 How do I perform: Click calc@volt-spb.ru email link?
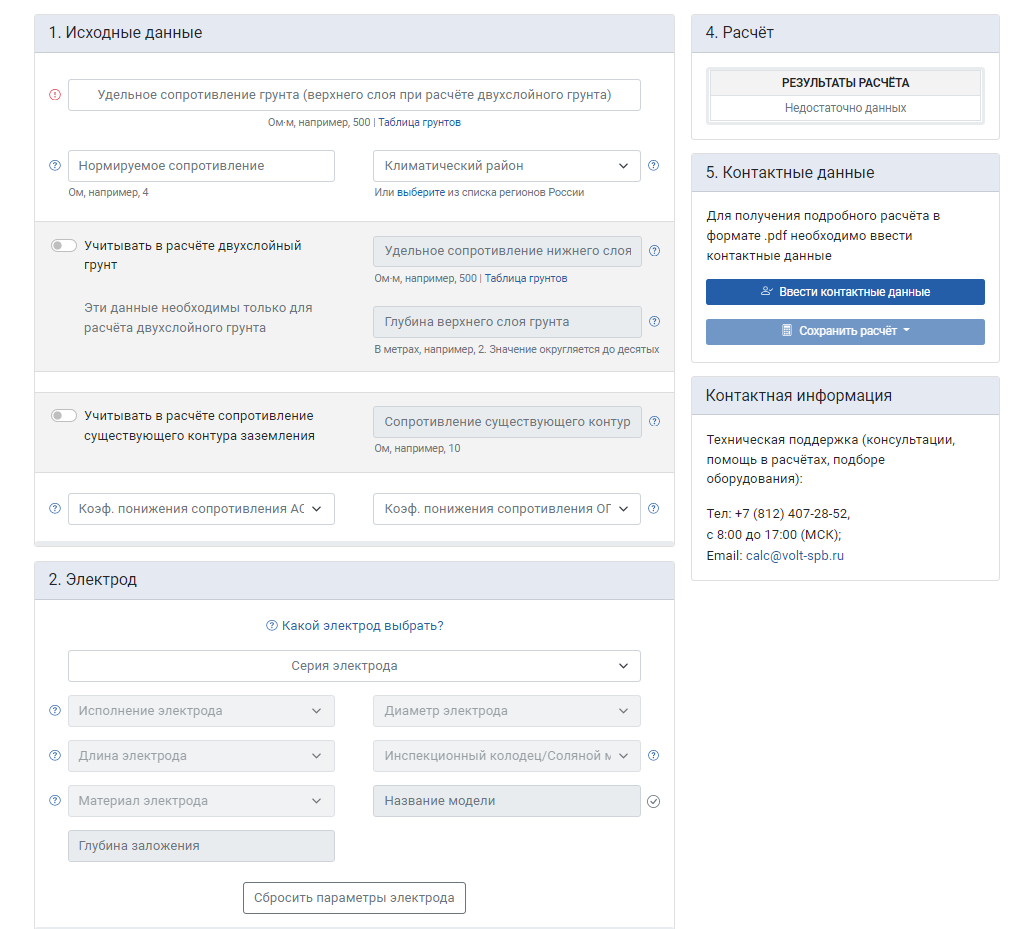[794, 556]
